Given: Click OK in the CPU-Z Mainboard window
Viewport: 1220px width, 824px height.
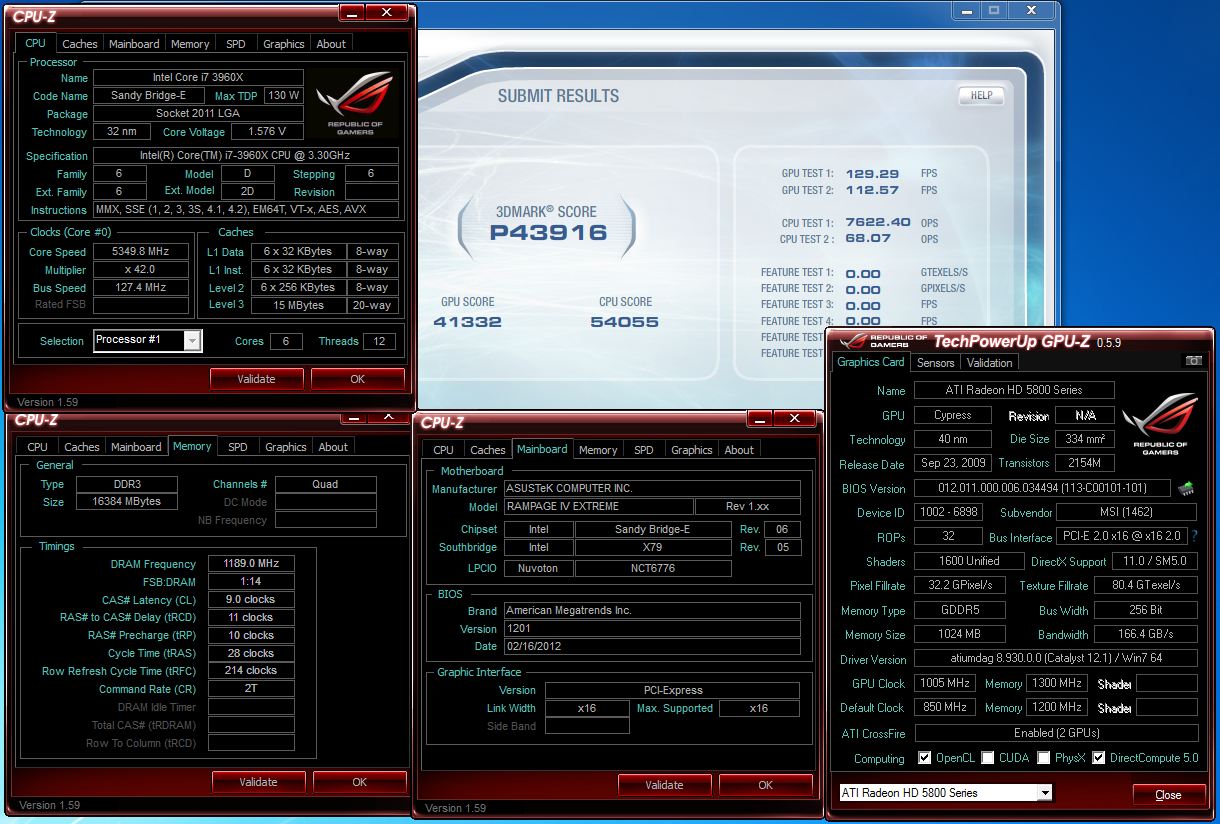Looking at the screenshot, I should click(x=766, y=785).
